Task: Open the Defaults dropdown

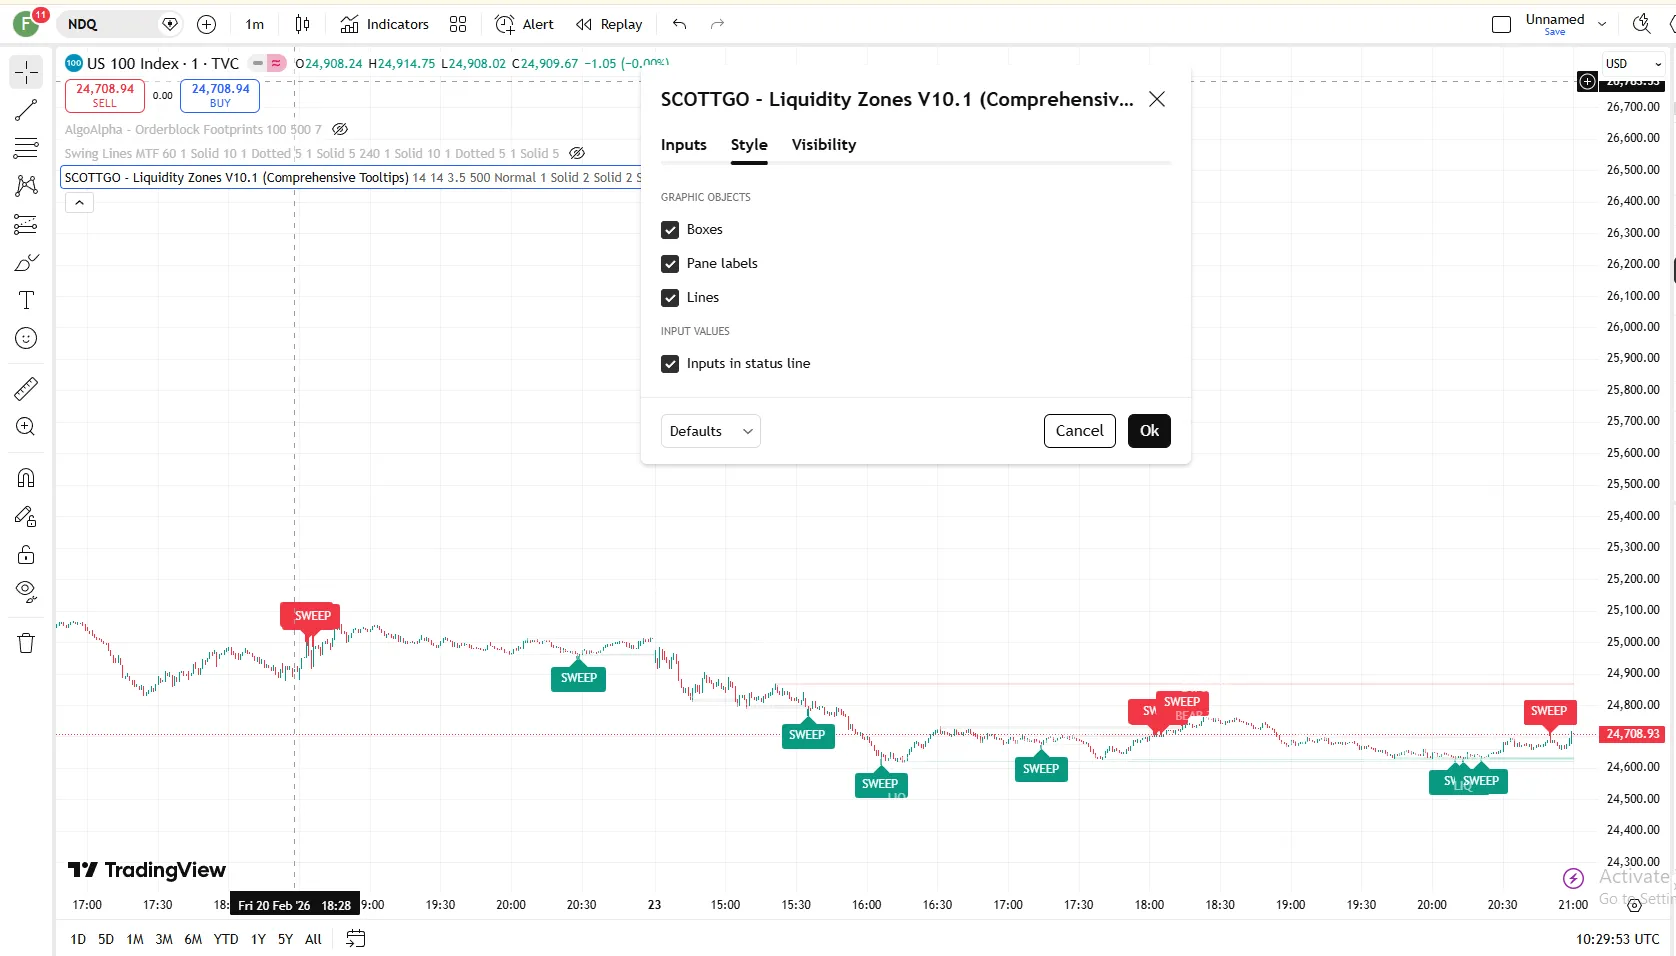Action: tap(710, 431)
